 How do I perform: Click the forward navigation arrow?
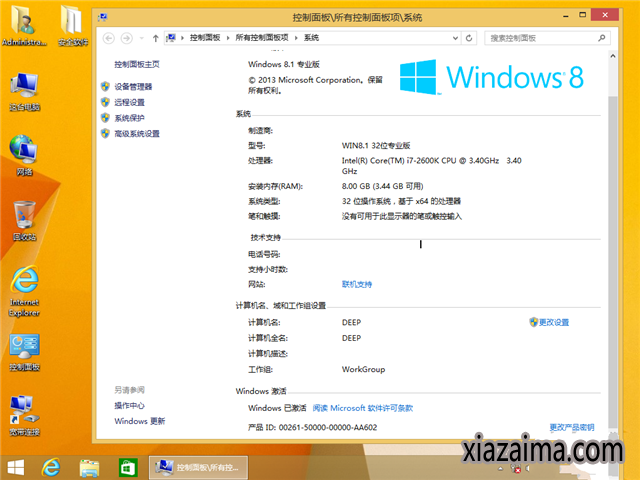(127, 38)
